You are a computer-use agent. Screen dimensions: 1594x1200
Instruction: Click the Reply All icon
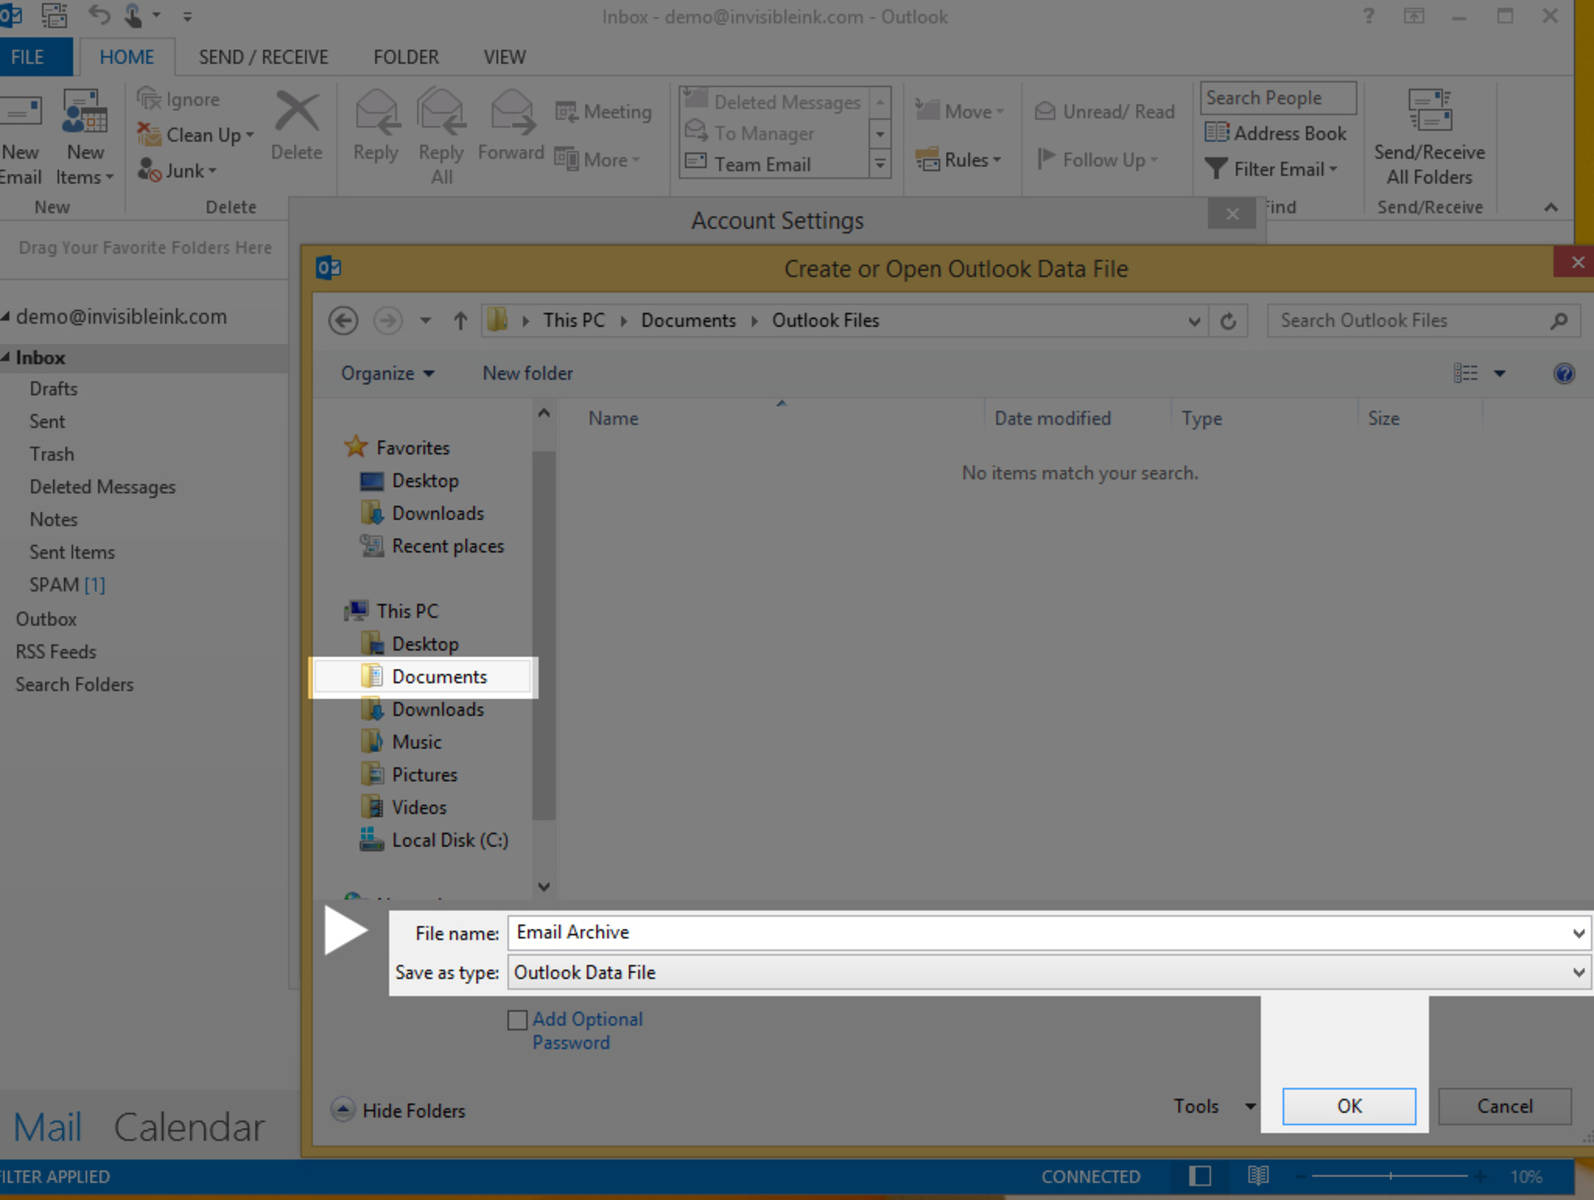(441, 112)
